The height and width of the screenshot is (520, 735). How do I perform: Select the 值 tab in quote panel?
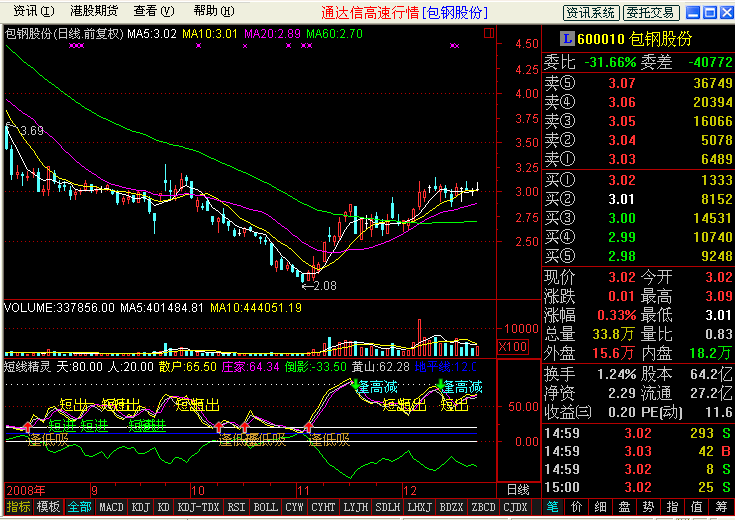697,507
